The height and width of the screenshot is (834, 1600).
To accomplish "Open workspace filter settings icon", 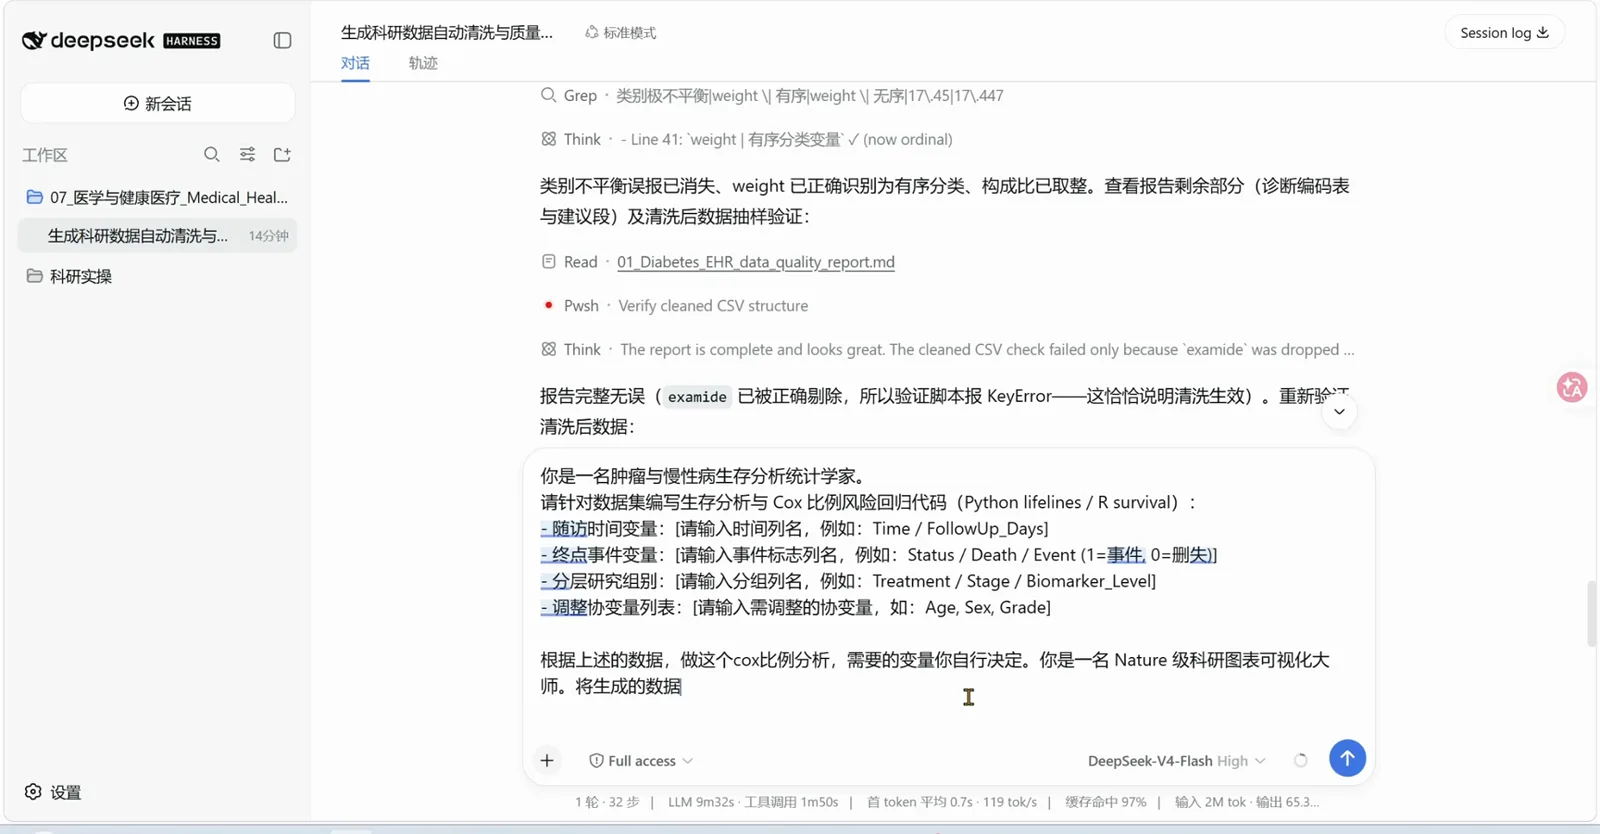I will [x=247, y=154].
